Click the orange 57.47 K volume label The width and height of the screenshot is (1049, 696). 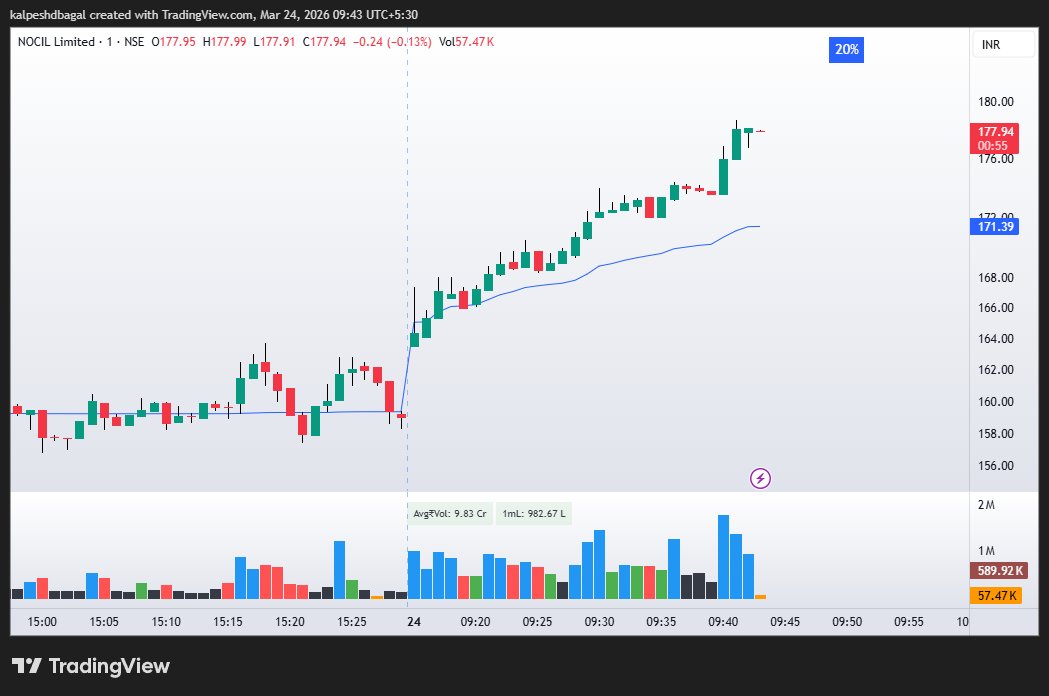[x=995, y=595]
